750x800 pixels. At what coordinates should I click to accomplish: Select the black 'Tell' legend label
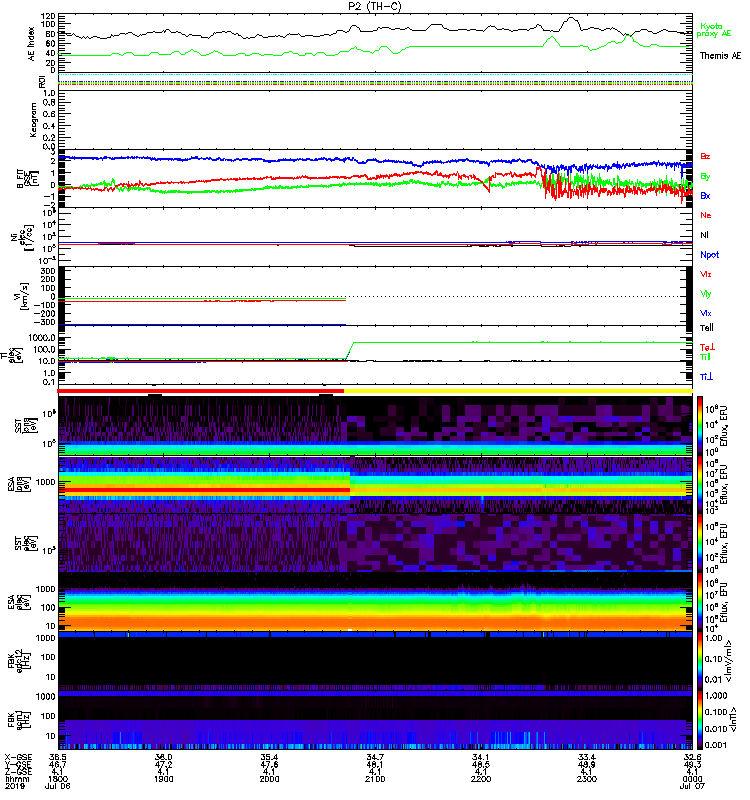click(707, 328)
